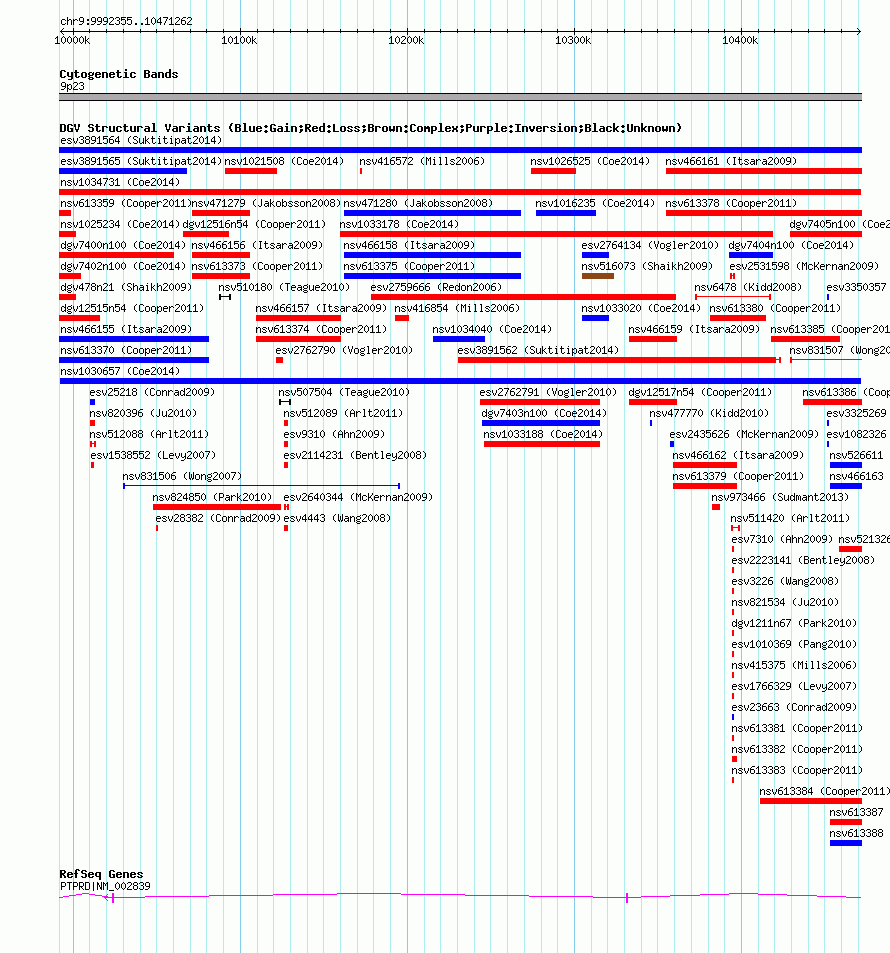Click chr9:9992355..10471262 region label
Screen dimensions: 890x953
point(126,21)
